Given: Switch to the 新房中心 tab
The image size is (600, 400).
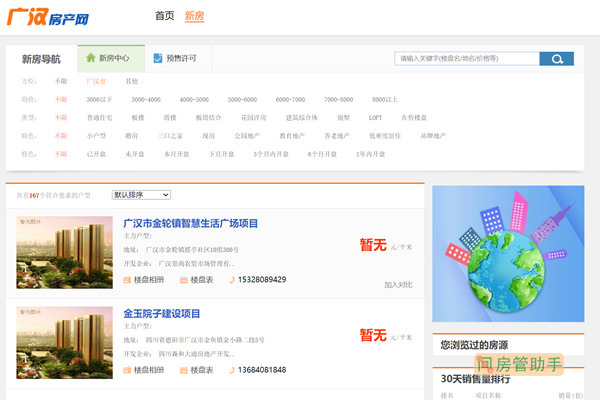Looking at the screenshot, I should (111, 58).
